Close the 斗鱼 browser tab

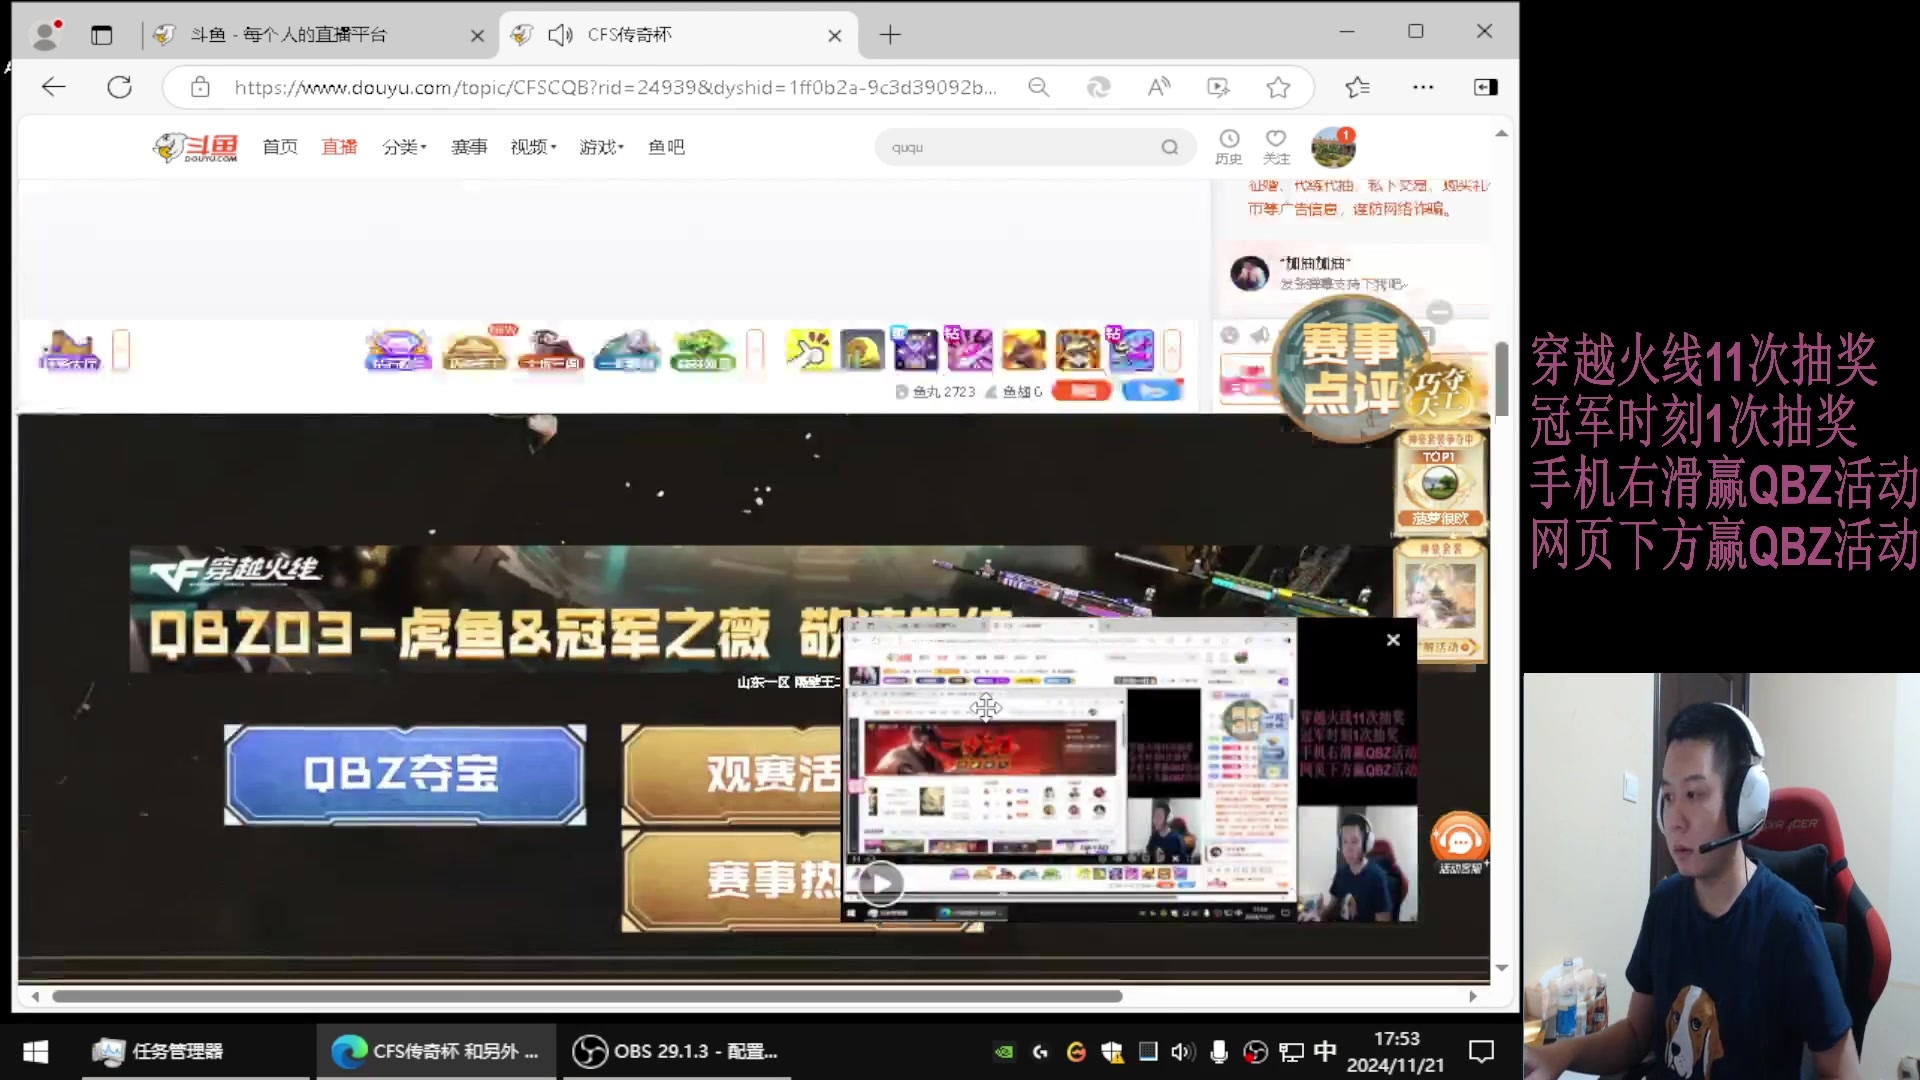[x=477, y=36]
